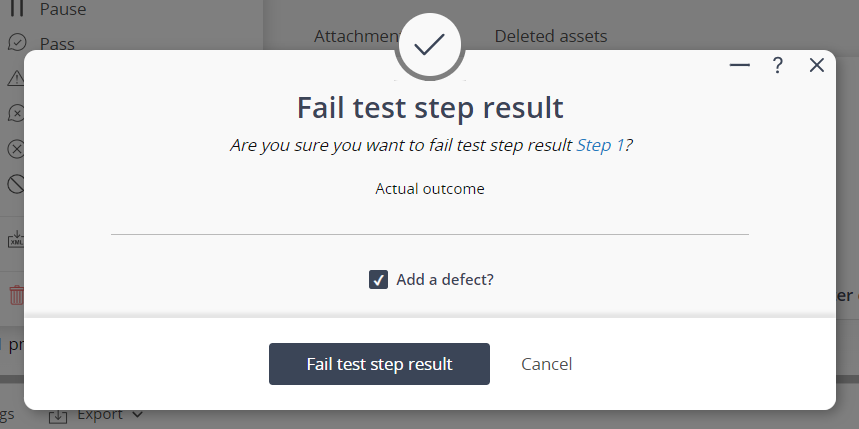Screen dimensions: 859x429
Task: Switch to the Deleted assets tab
Action: click(x=551, y=36)
